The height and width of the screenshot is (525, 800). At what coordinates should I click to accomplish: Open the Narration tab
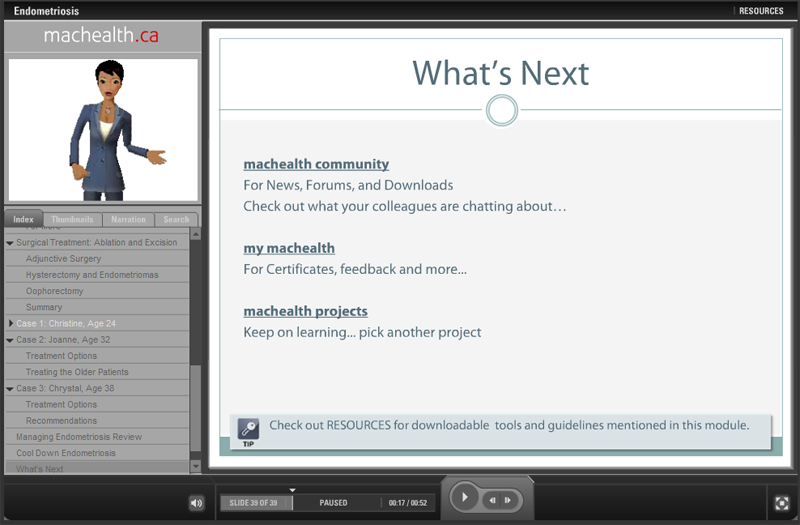point(128,219)
